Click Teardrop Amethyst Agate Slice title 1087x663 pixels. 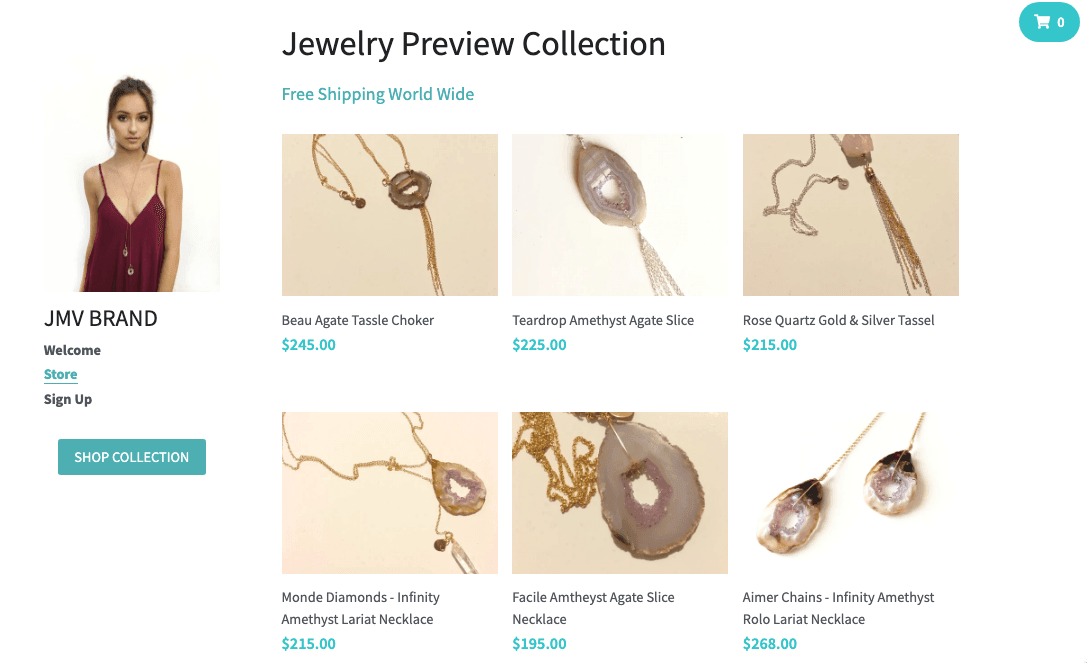603,320
